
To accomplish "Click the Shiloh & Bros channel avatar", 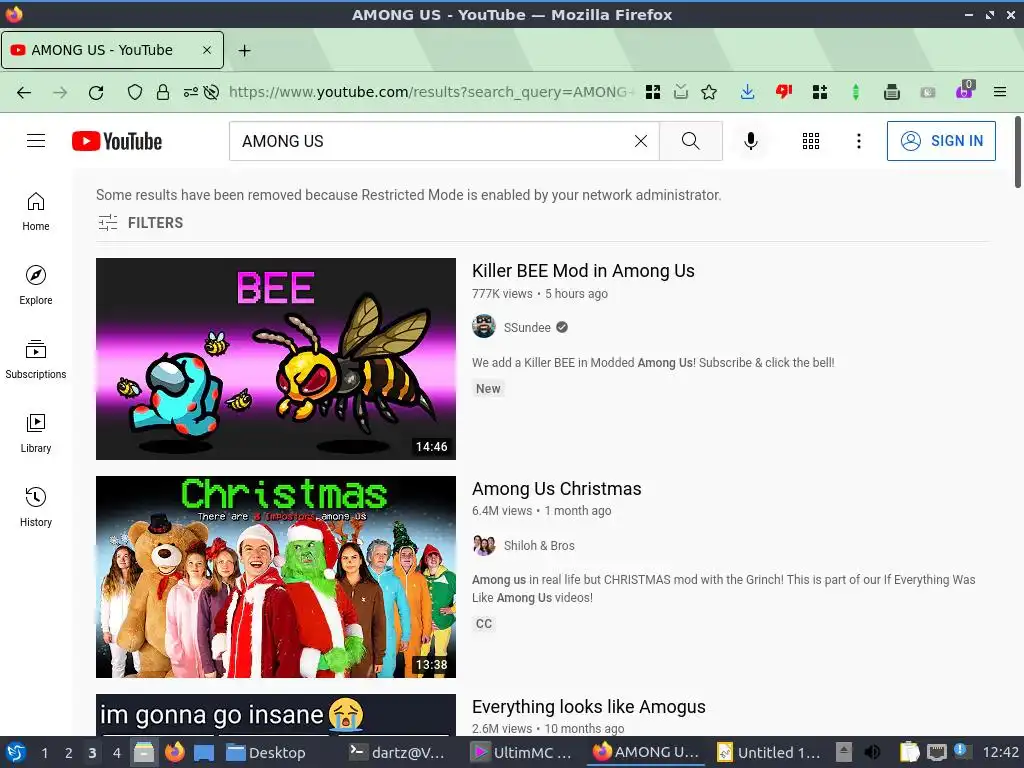I will point(484,545).
